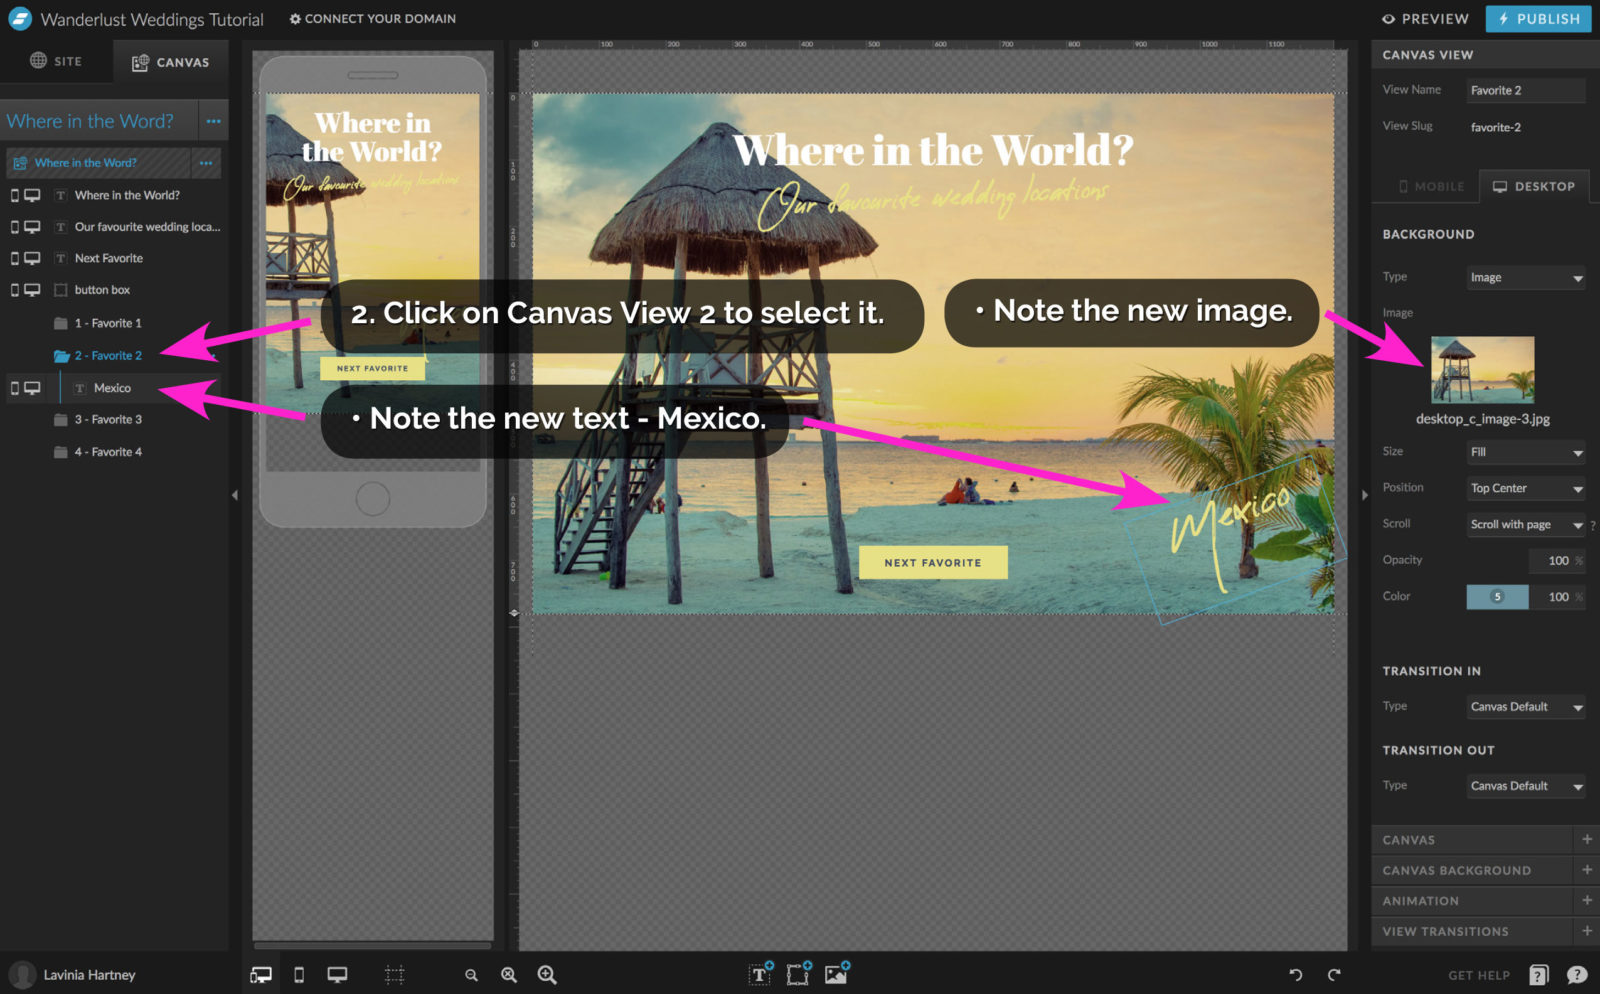Click the background color swatch

(1496, 596)
